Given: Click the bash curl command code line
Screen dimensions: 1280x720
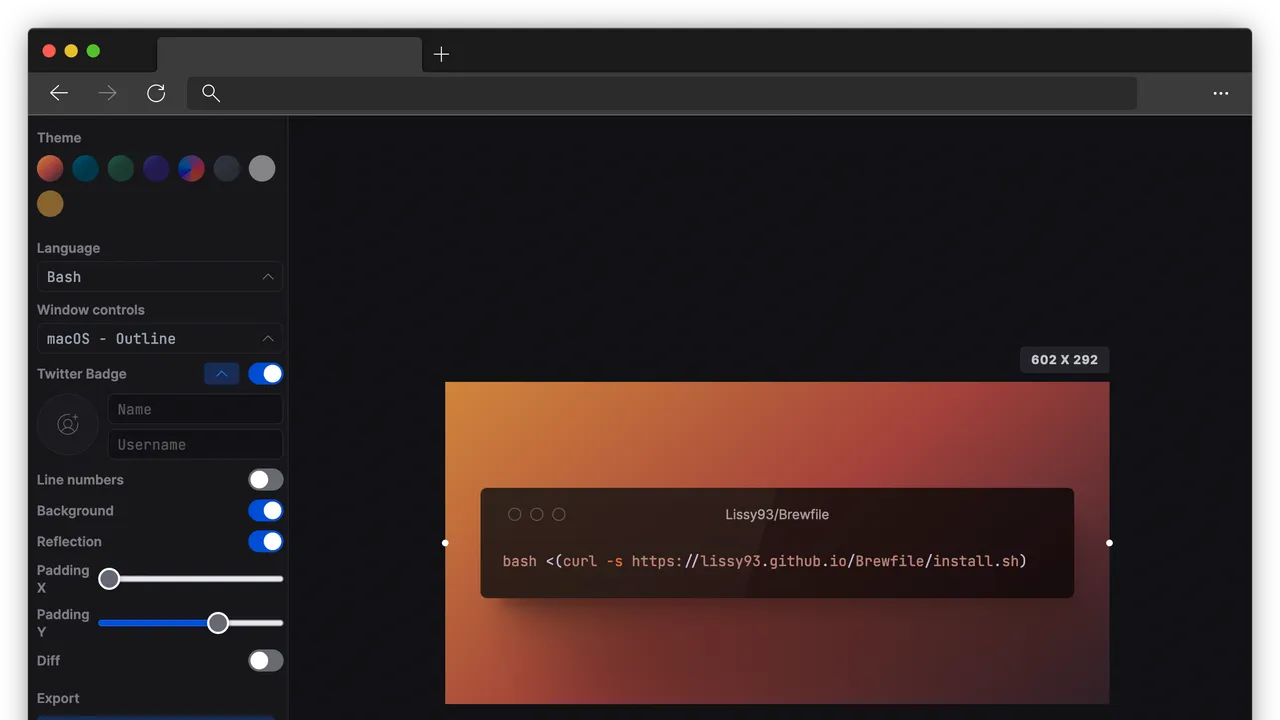Looking at the screenshot, I should point(764,561).
